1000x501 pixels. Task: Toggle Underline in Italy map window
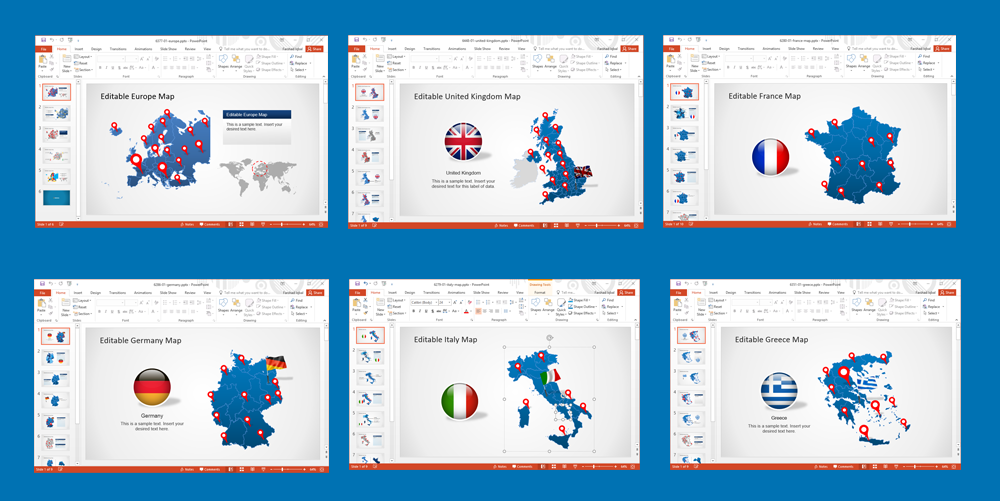[x=426, y=311]
